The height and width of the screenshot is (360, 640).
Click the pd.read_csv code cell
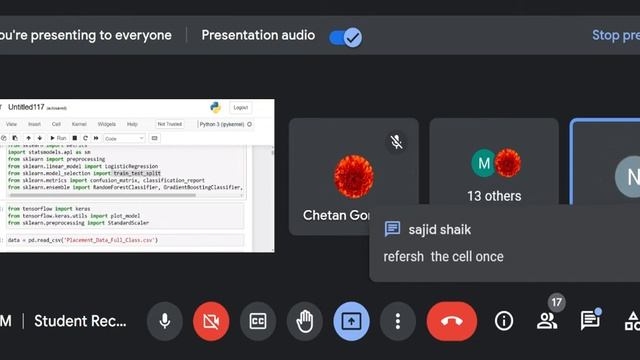pos(125,240)
